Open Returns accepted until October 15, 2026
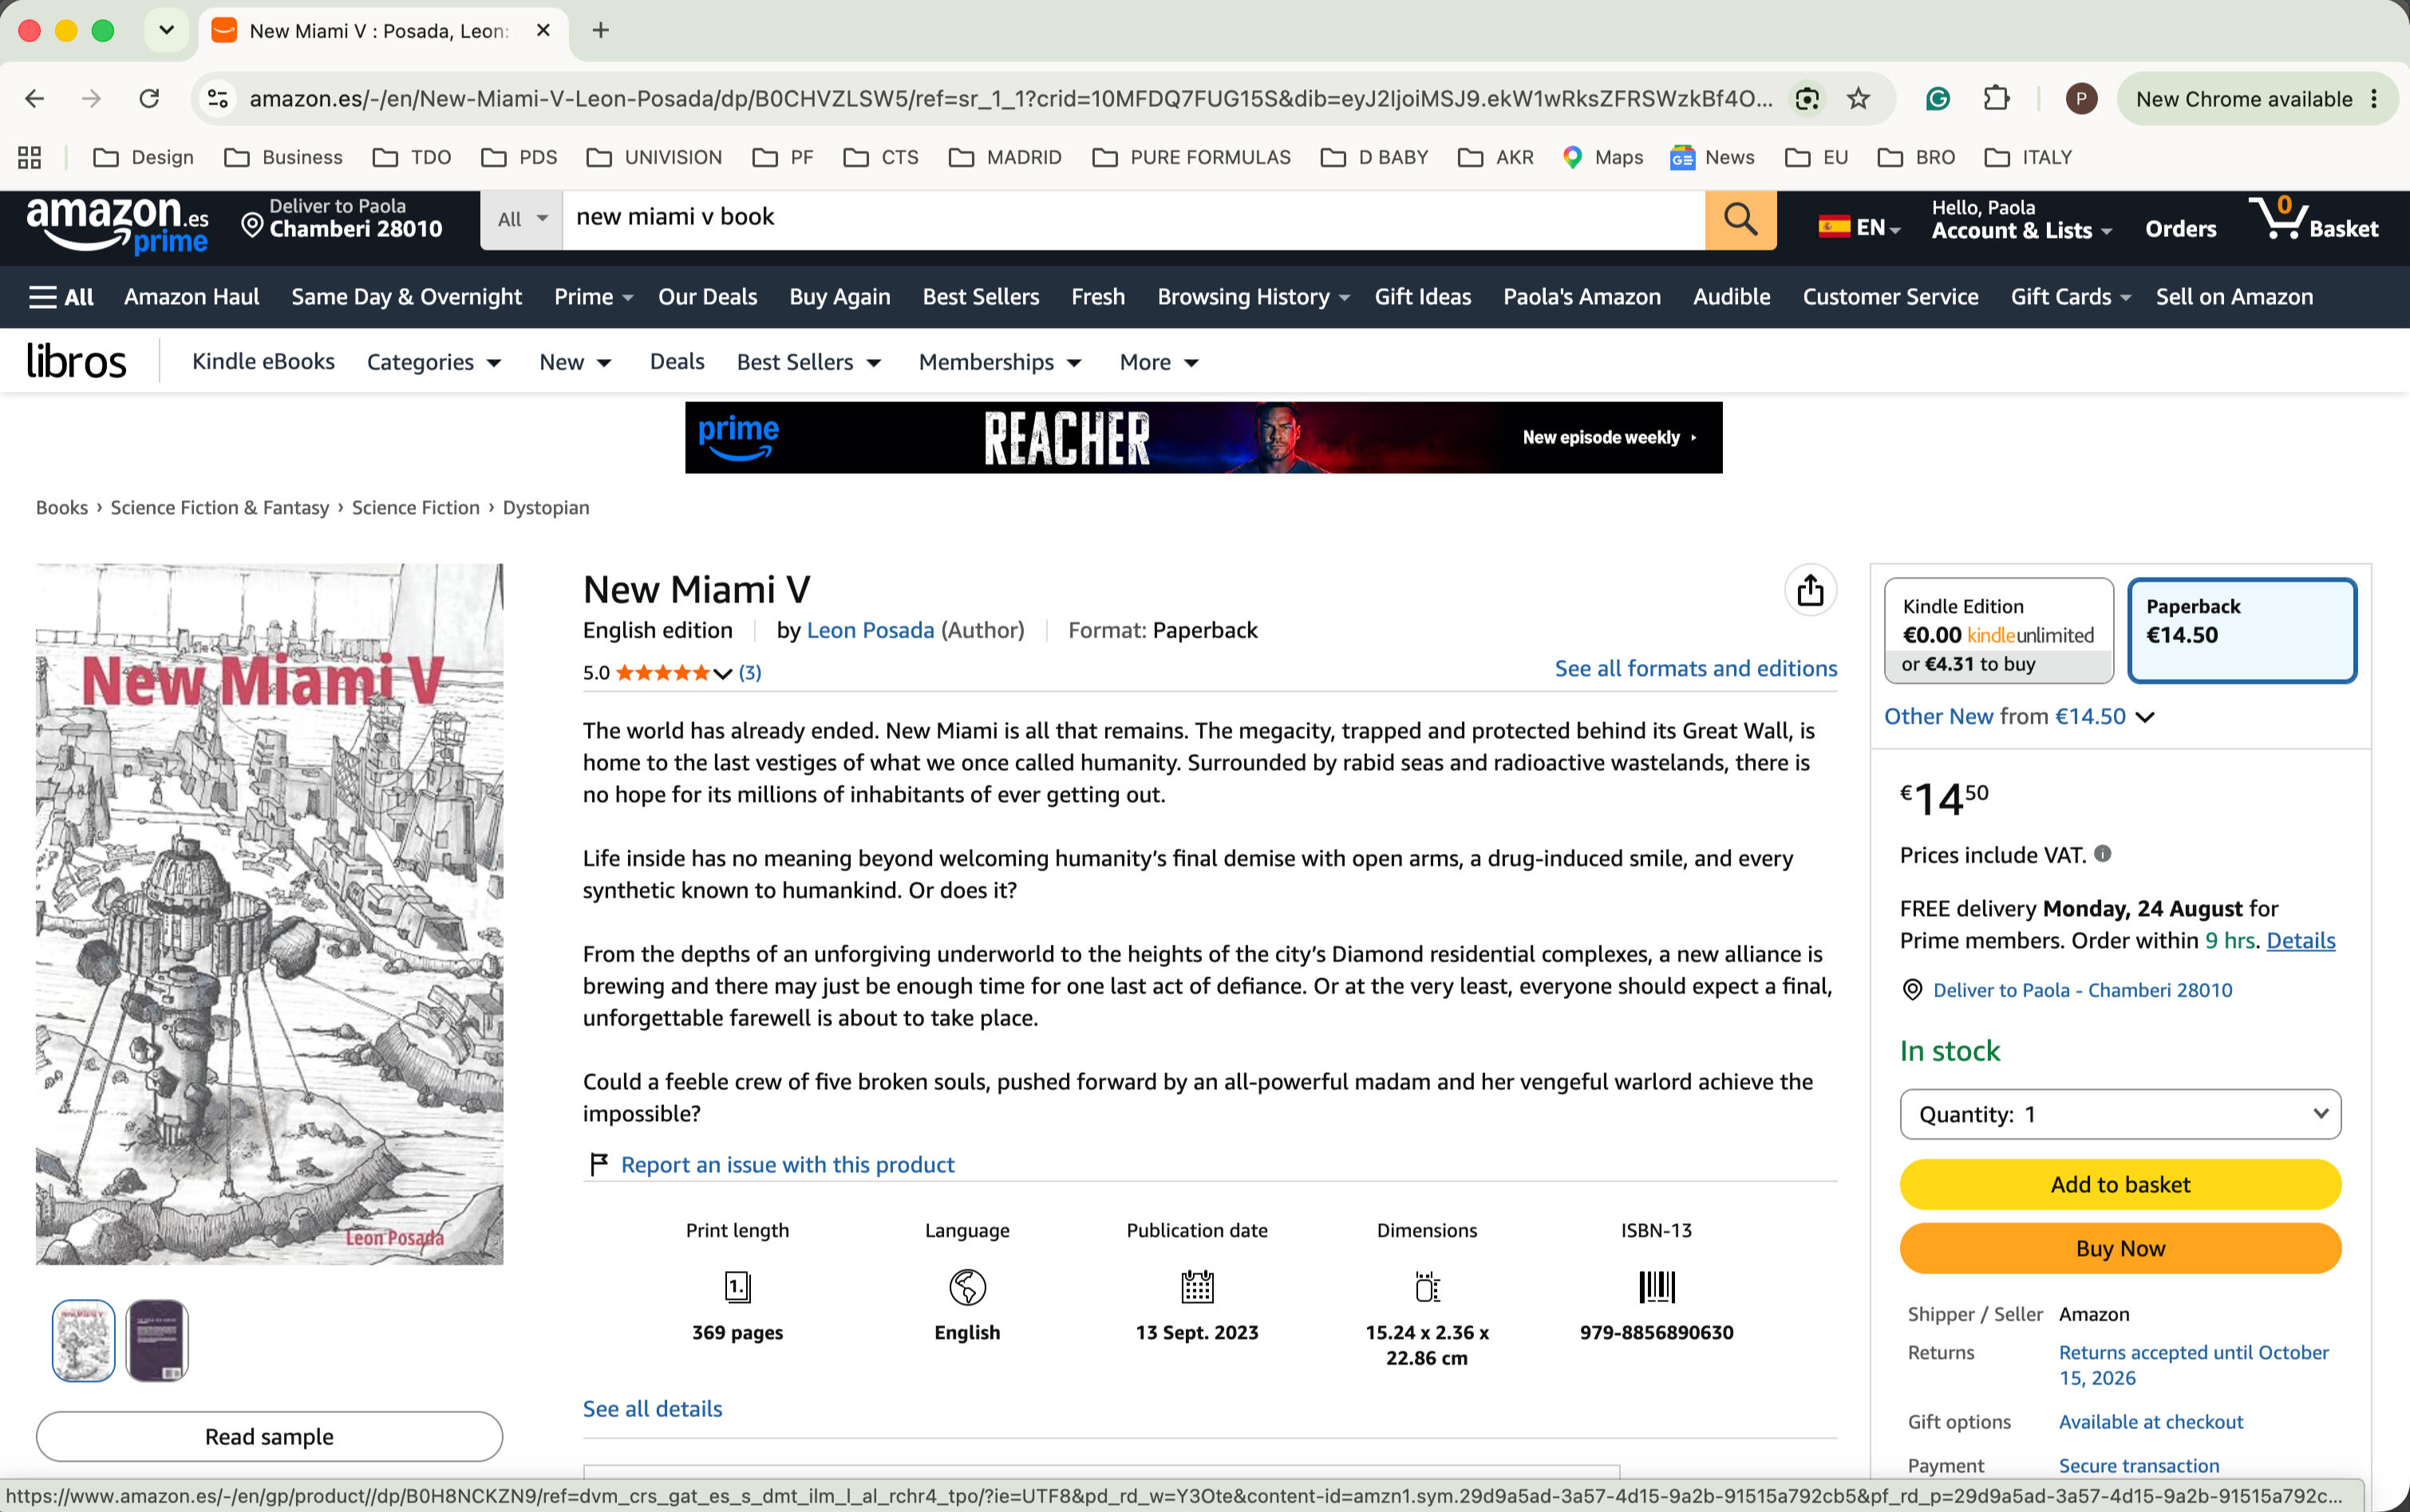This screenshot has height=1512, width=2410. [x=2193, y=1364]
